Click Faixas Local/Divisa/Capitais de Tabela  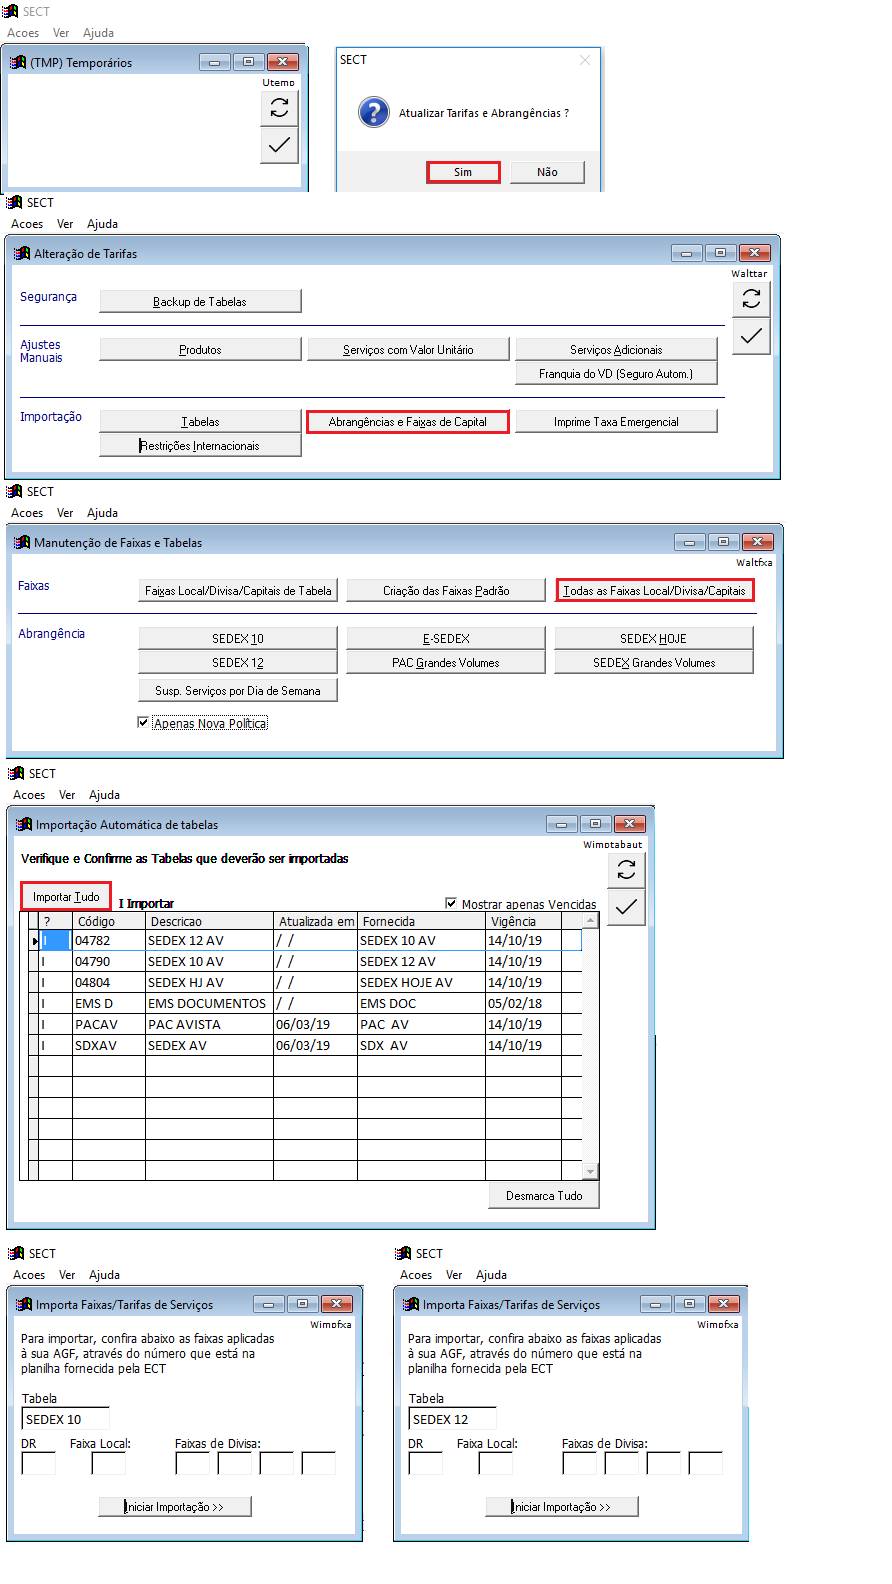tap(238, 590)
